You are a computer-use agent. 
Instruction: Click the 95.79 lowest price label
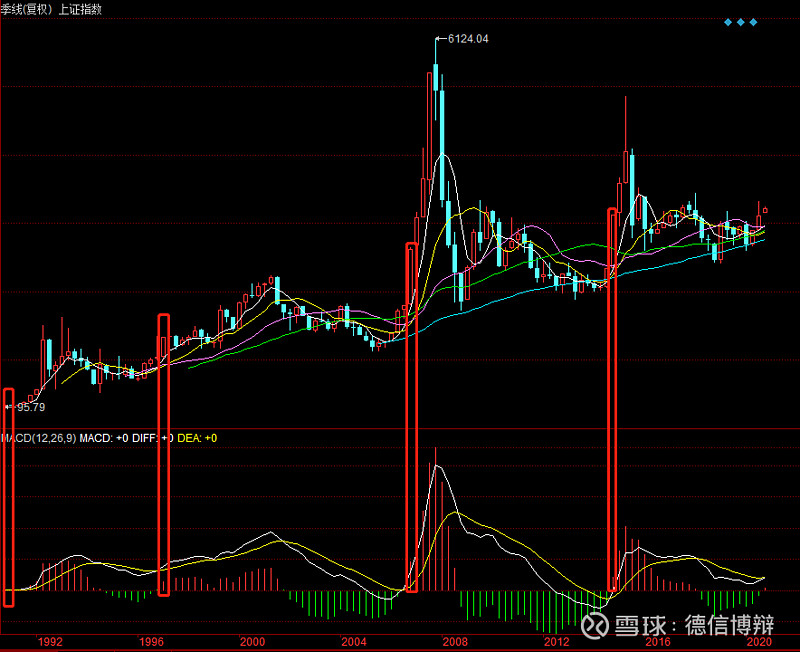[x=31, y=407]
